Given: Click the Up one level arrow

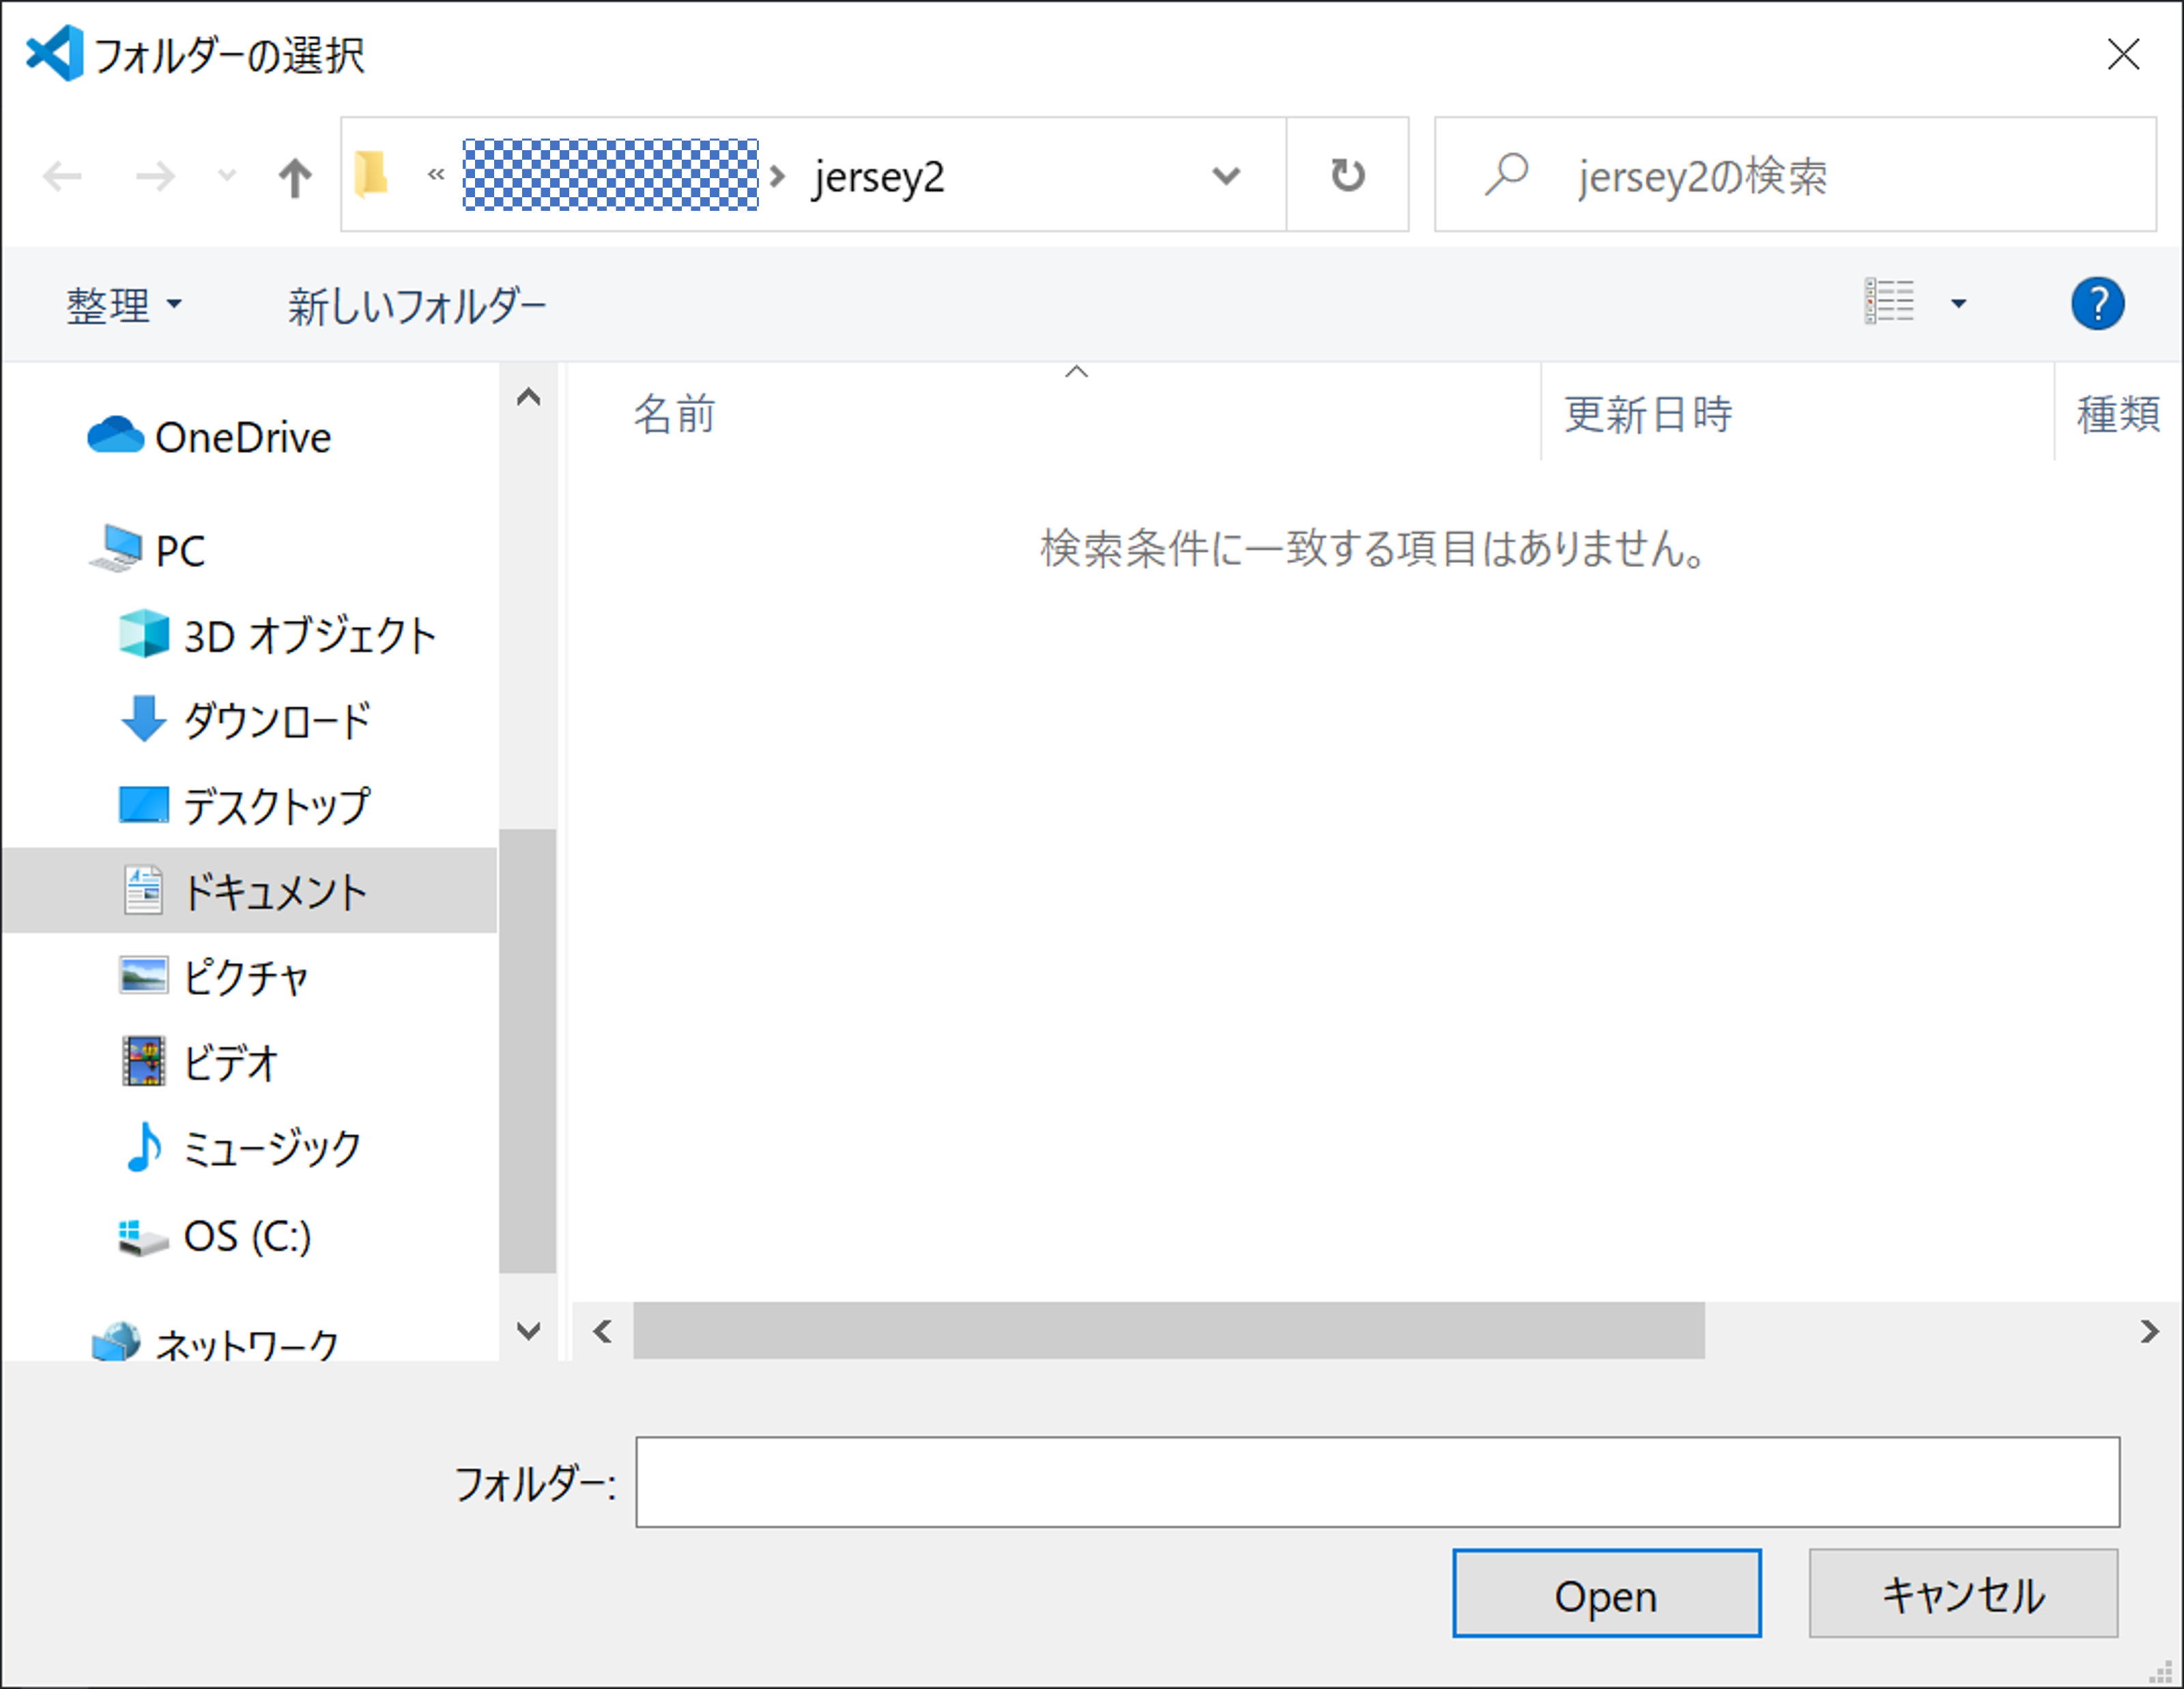Looking at the screenshot, I should 294,177.
